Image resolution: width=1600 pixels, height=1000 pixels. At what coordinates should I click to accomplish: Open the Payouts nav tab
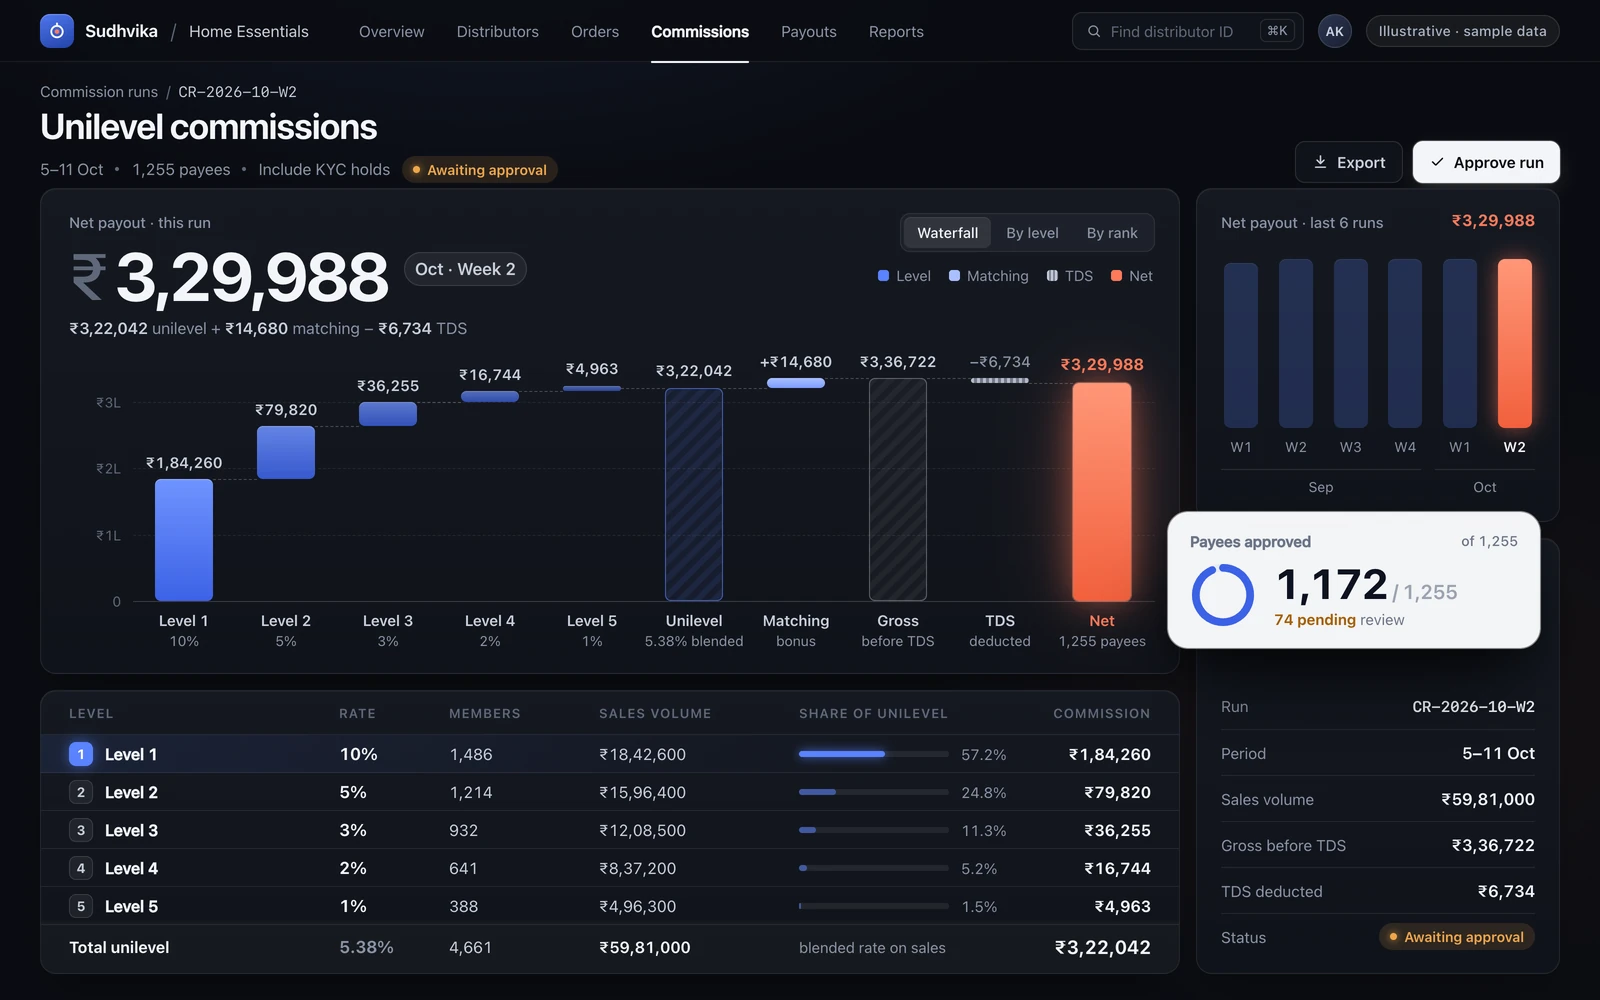click(x=808, y=32)
